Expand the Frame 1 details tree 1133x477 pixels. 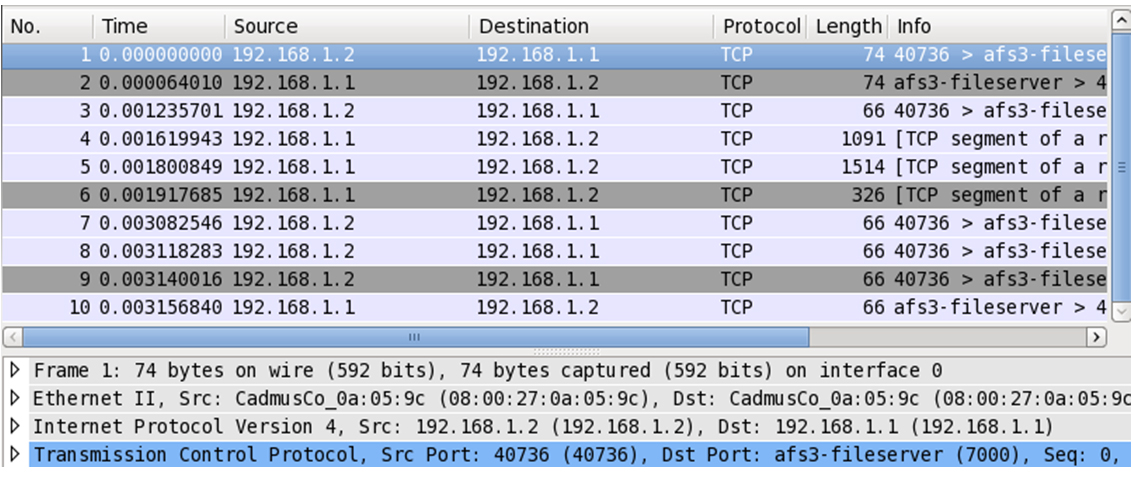pyautogui.click(x=14, y=371)
